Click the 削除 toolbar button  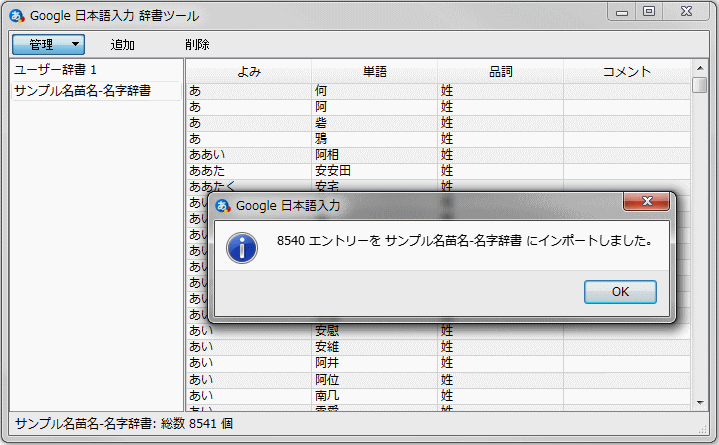point(197,44)
